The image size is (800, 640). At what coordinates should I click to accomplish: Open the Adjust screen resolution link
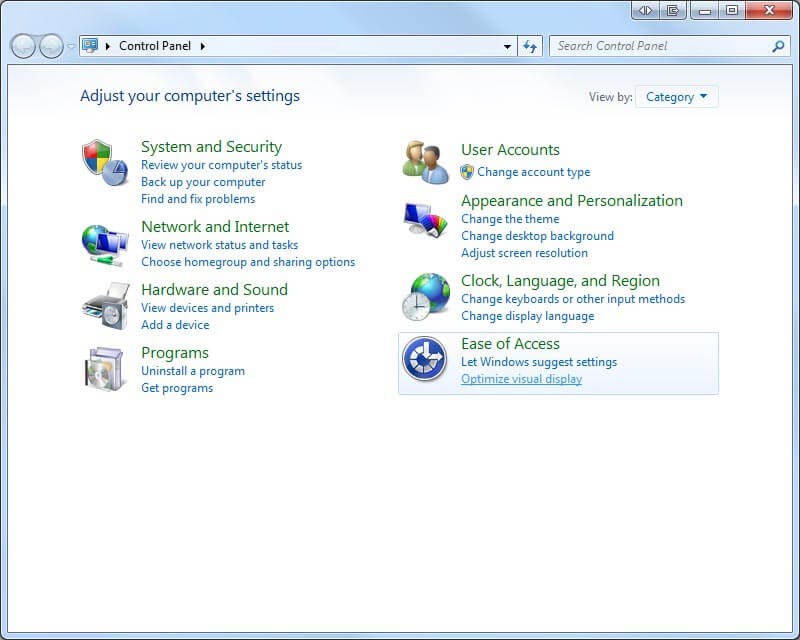(x=524, y=253)
